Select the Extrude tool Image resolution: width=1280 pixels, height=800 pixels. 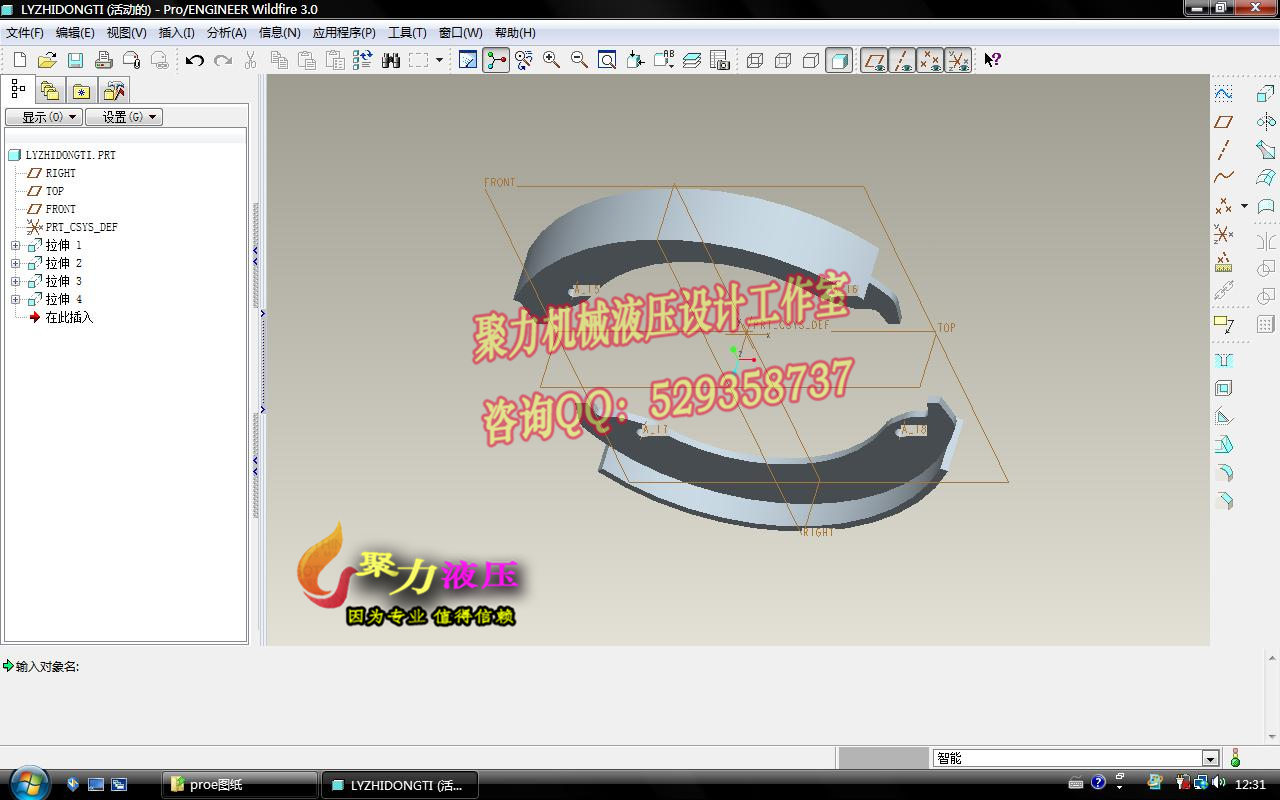point(1265,93)
